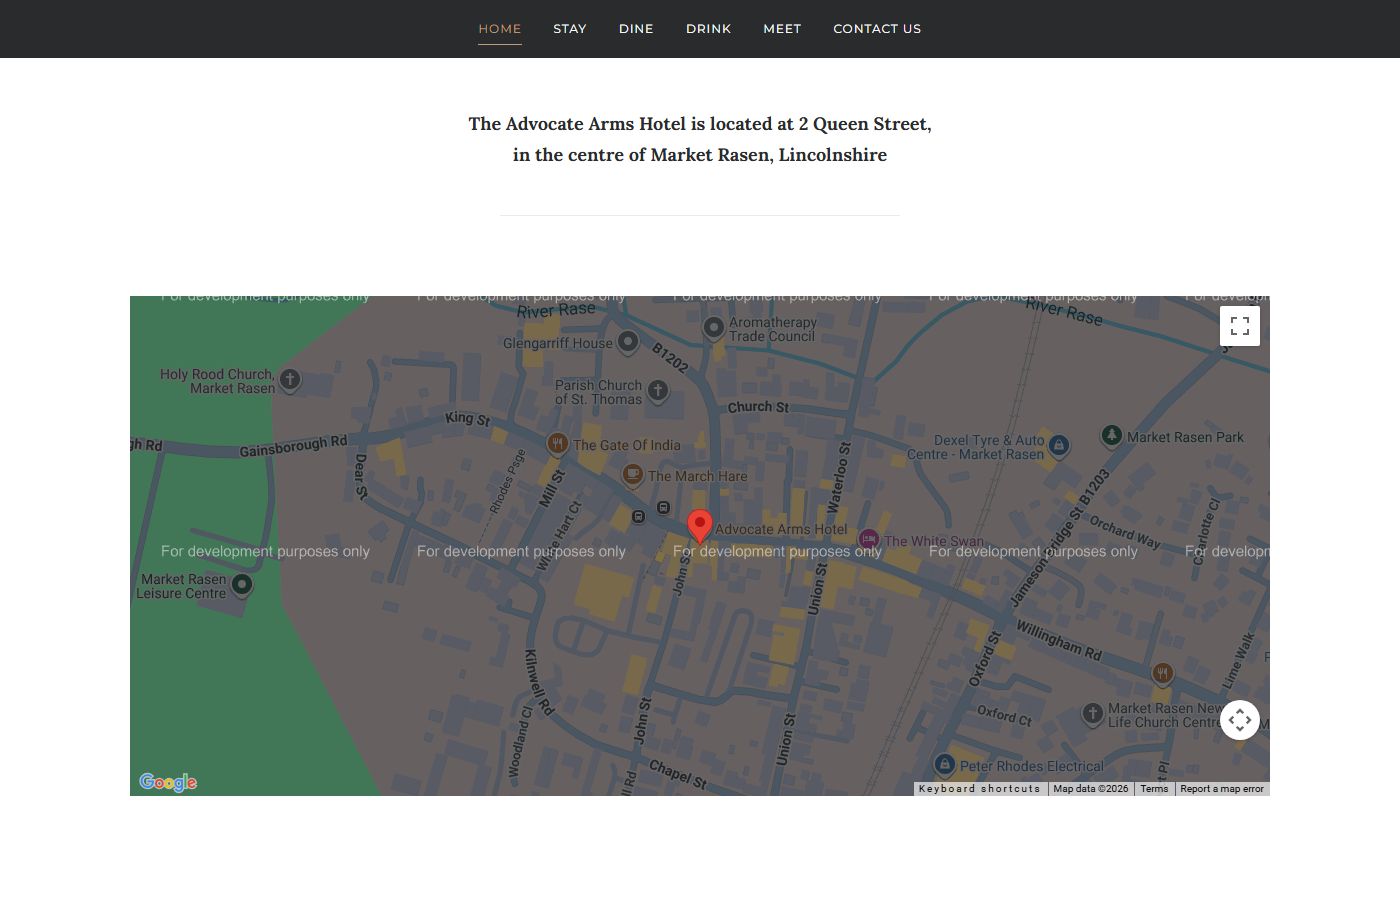Select the left bus stop icon by the hotel pin
Image resolution: width=1400 pixels, height=900 pixels.
638,516
